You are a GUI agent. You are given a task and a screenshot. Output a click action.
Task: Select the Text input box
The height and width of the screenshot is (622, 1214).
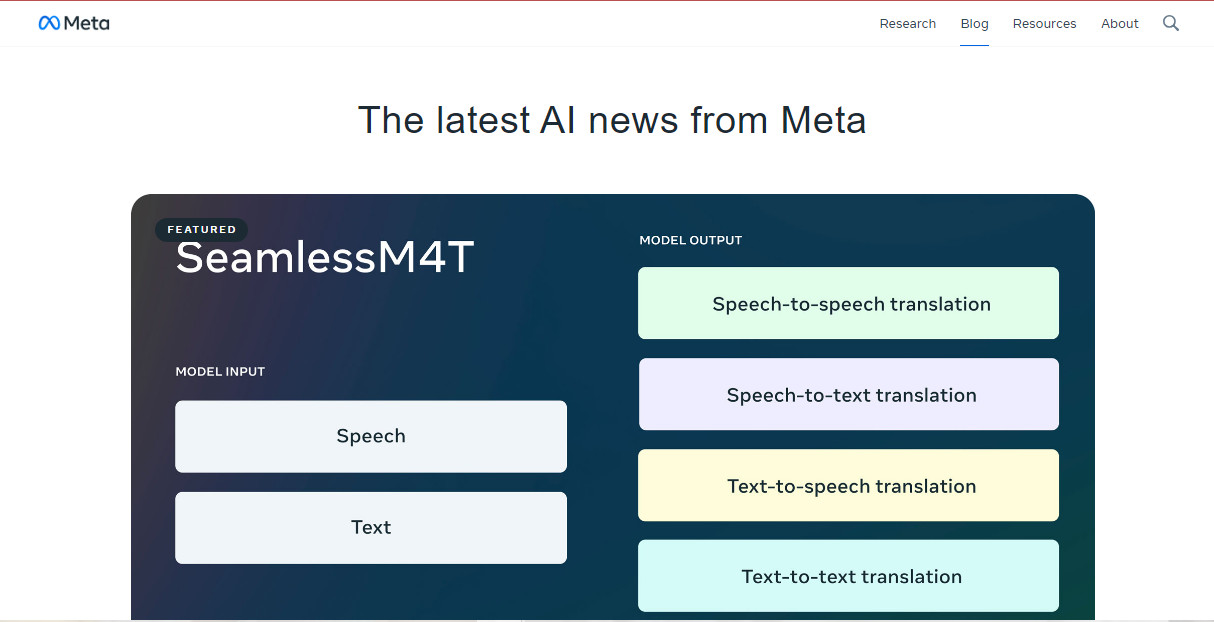click(x=371, y=527)
